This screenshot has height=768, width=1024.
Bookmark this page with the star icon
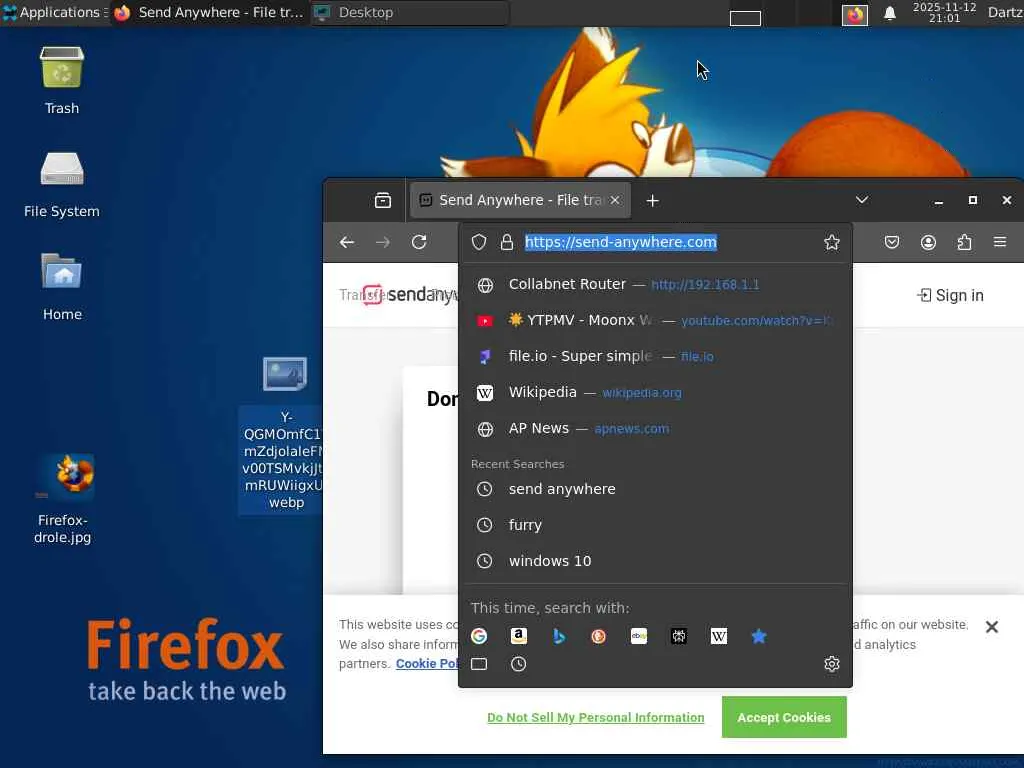coord(831,242)
